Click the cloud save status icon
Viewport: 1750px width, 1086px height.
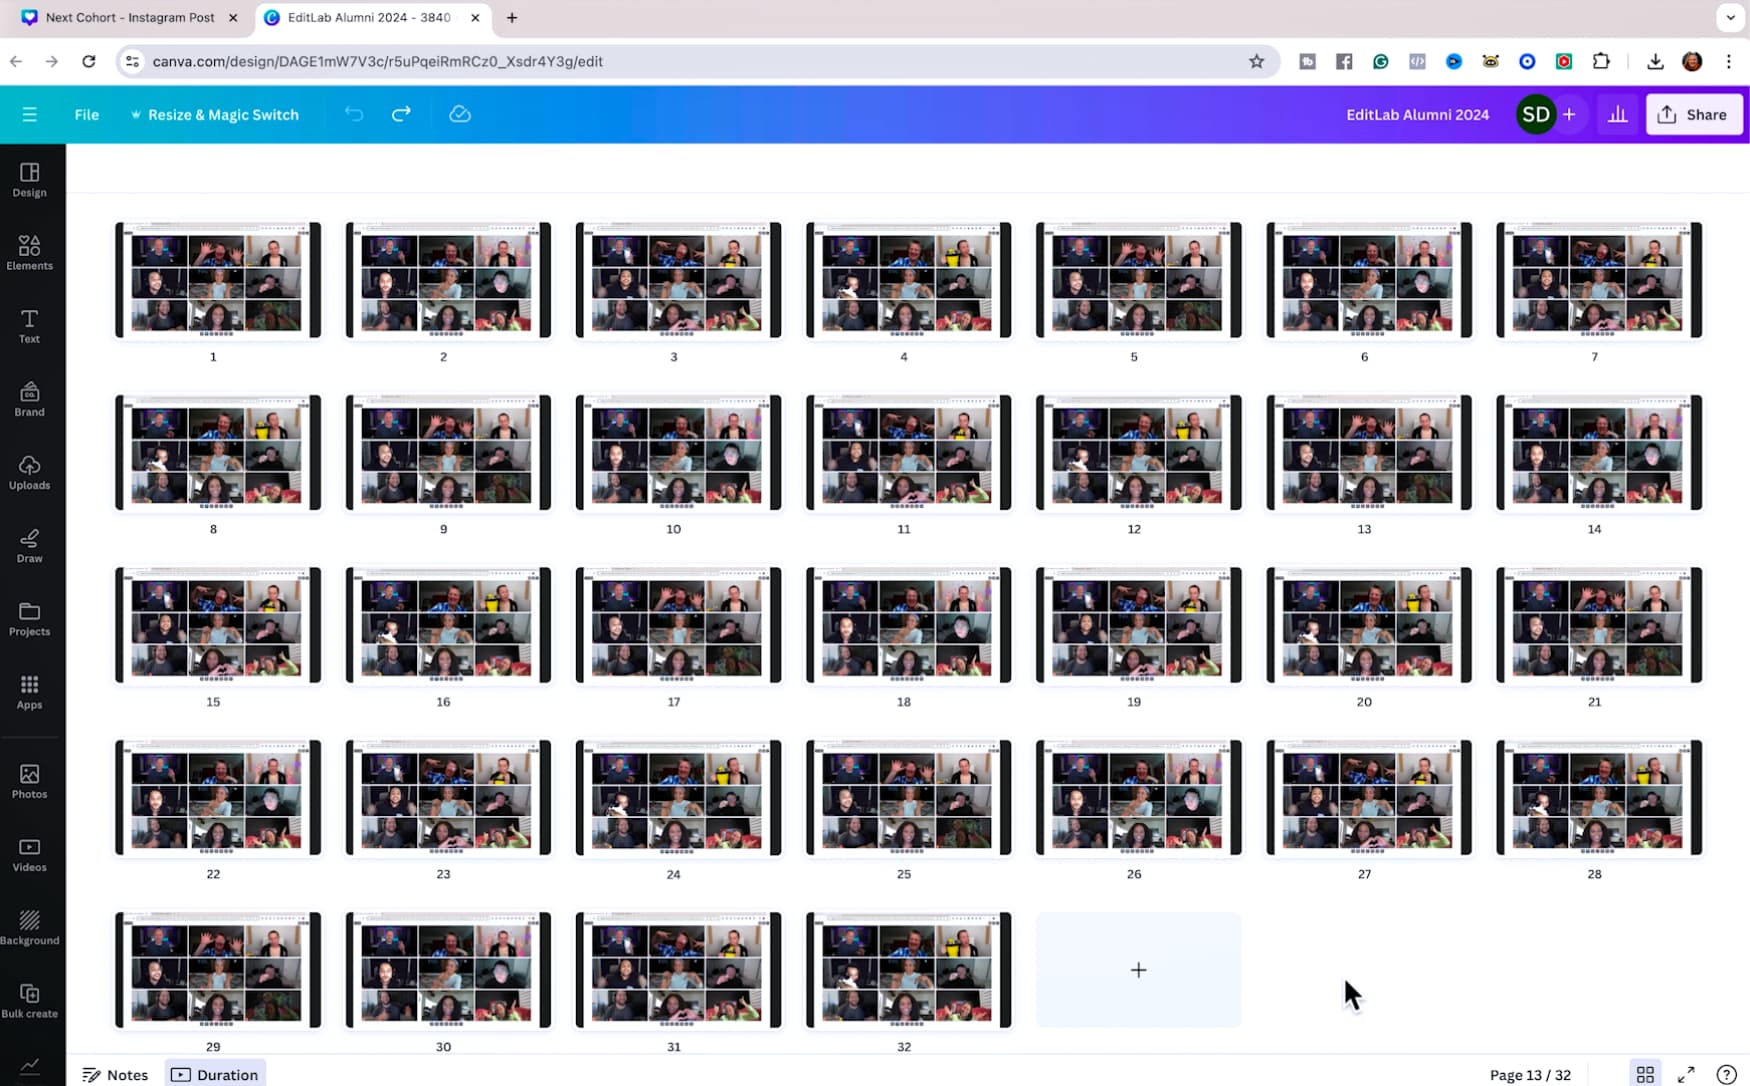[460, 114]
